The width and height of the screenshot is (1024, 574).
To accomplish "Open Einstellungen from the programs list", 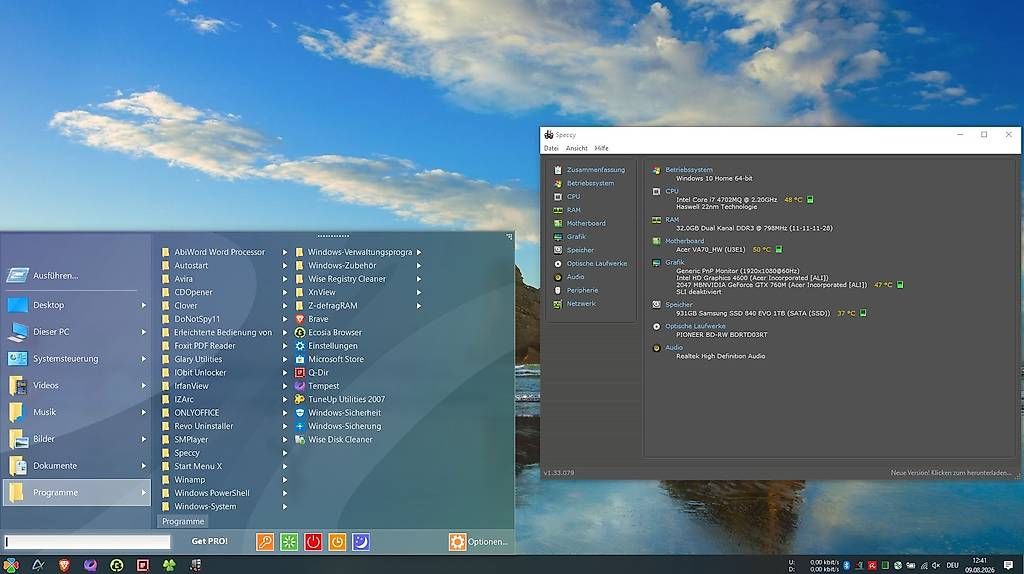I will 326,346.
